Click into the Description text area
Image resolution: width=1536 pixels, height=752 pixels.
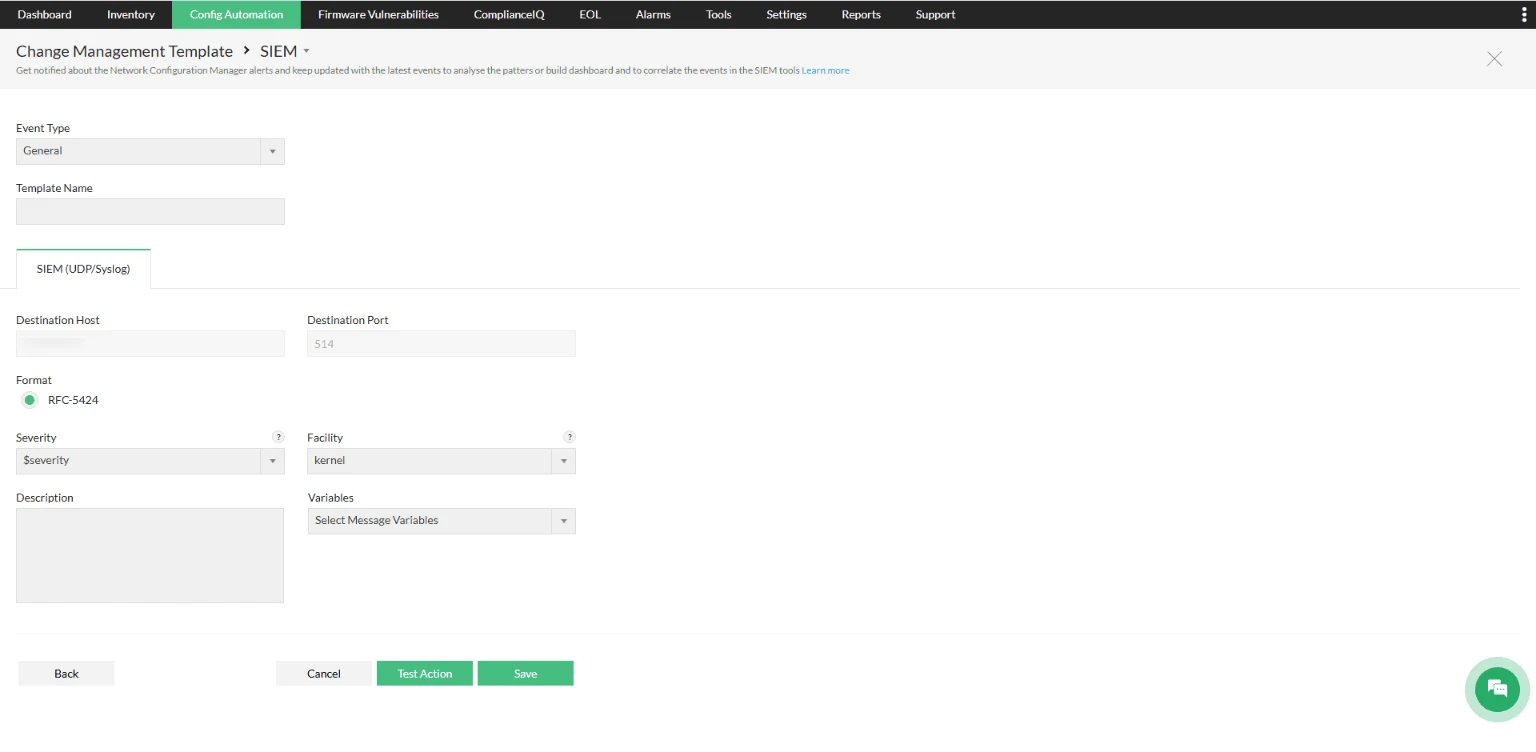click(150, 555)
